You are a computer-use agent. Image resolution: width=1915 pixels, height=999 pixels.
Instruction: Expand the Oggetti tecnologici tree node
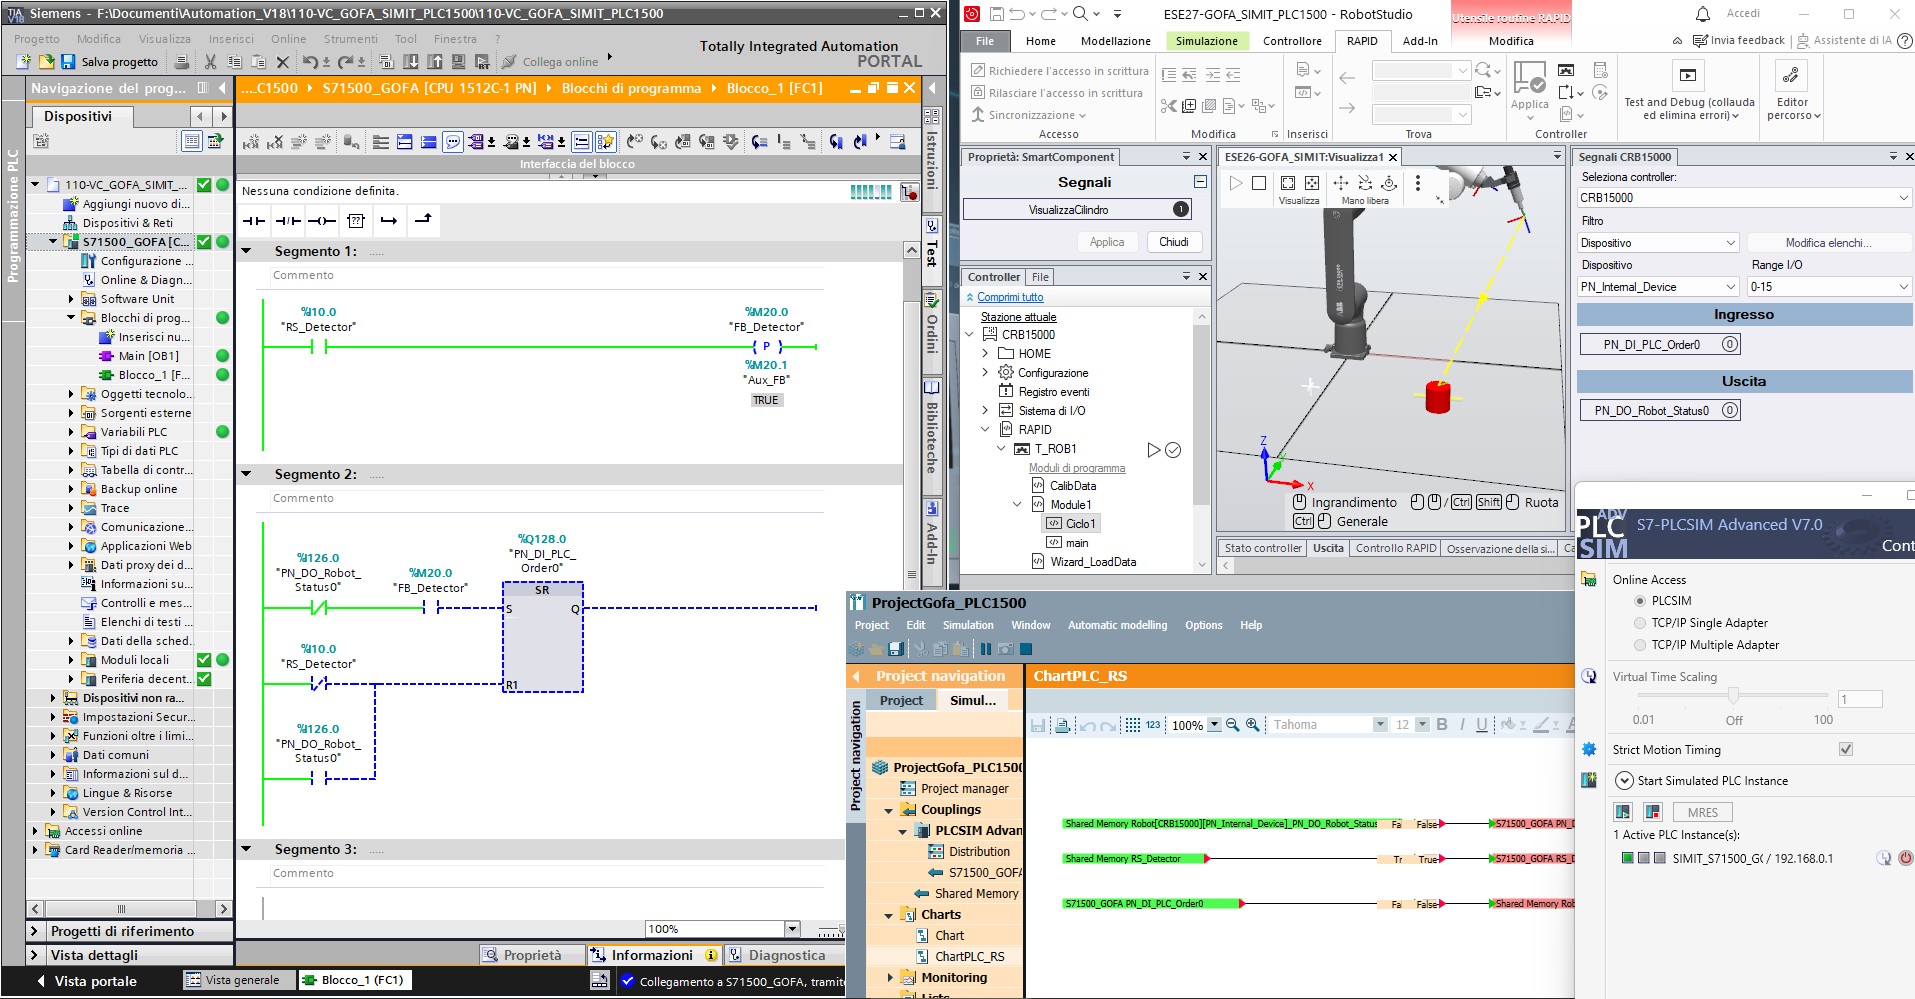[71, 394]
